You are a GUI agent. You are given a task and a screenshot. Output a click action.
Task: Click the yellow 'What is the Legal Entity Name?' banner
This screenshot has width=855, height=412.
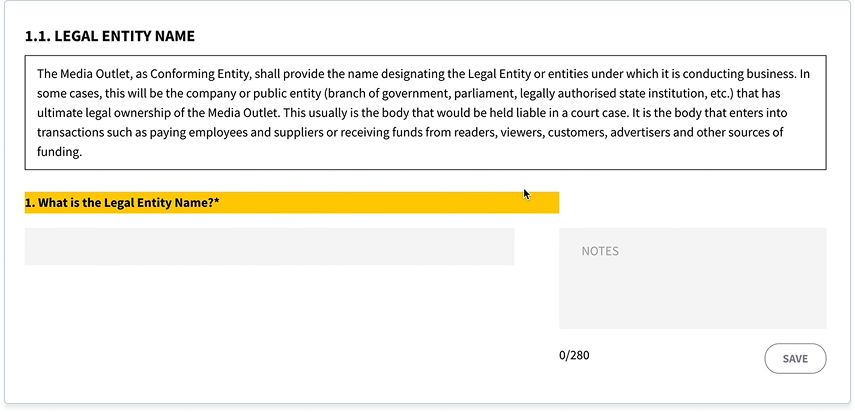click(x=292, y=203)
